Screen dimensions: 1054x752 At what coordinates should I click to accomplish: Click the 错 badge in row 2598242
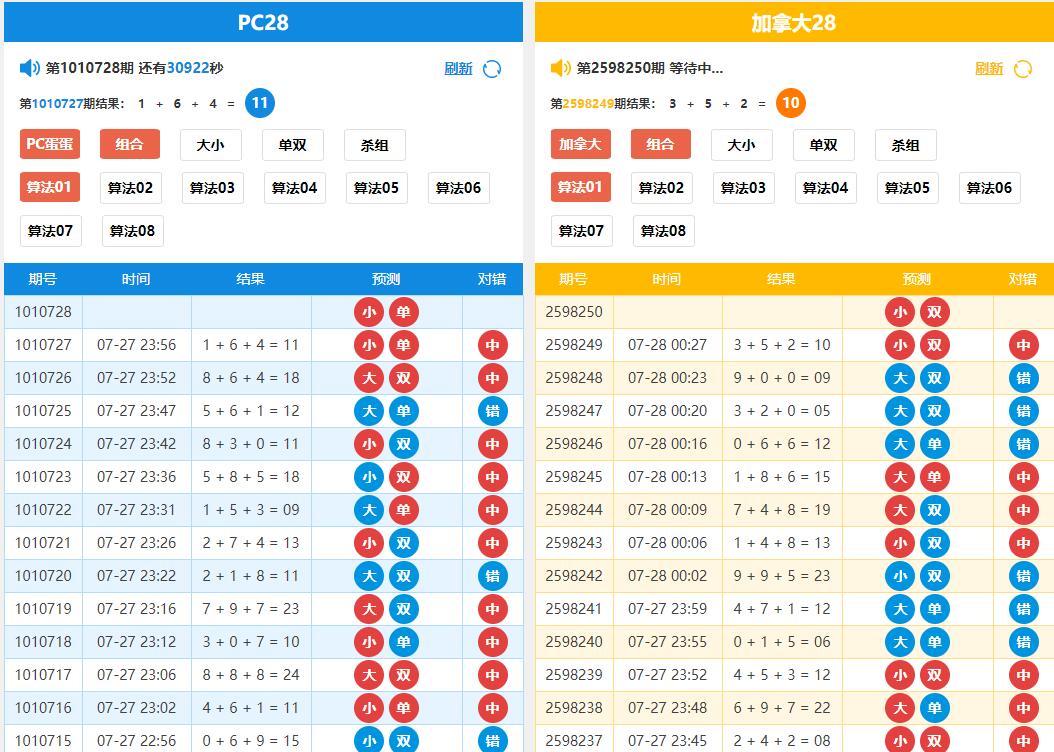click(x=1024, y=576)
